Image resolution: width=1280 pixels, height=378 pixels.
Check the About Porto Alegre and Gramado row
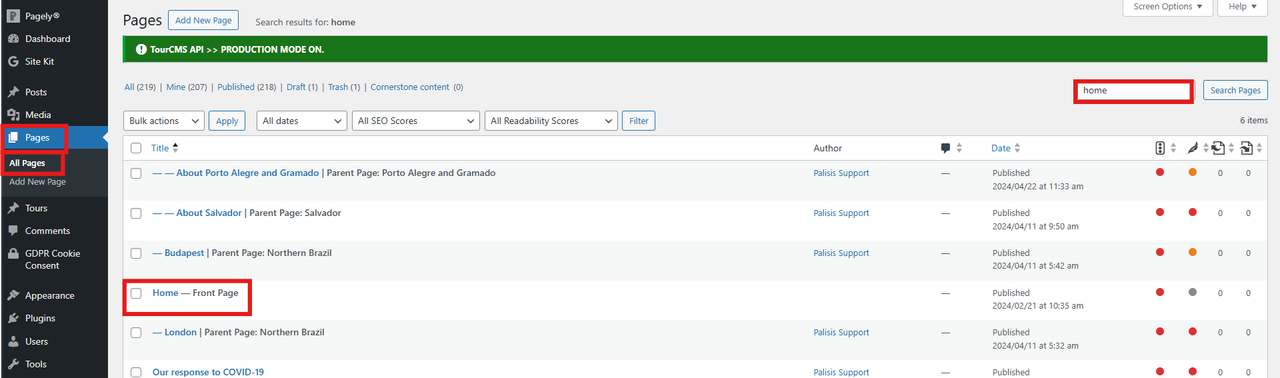(136, 173)
